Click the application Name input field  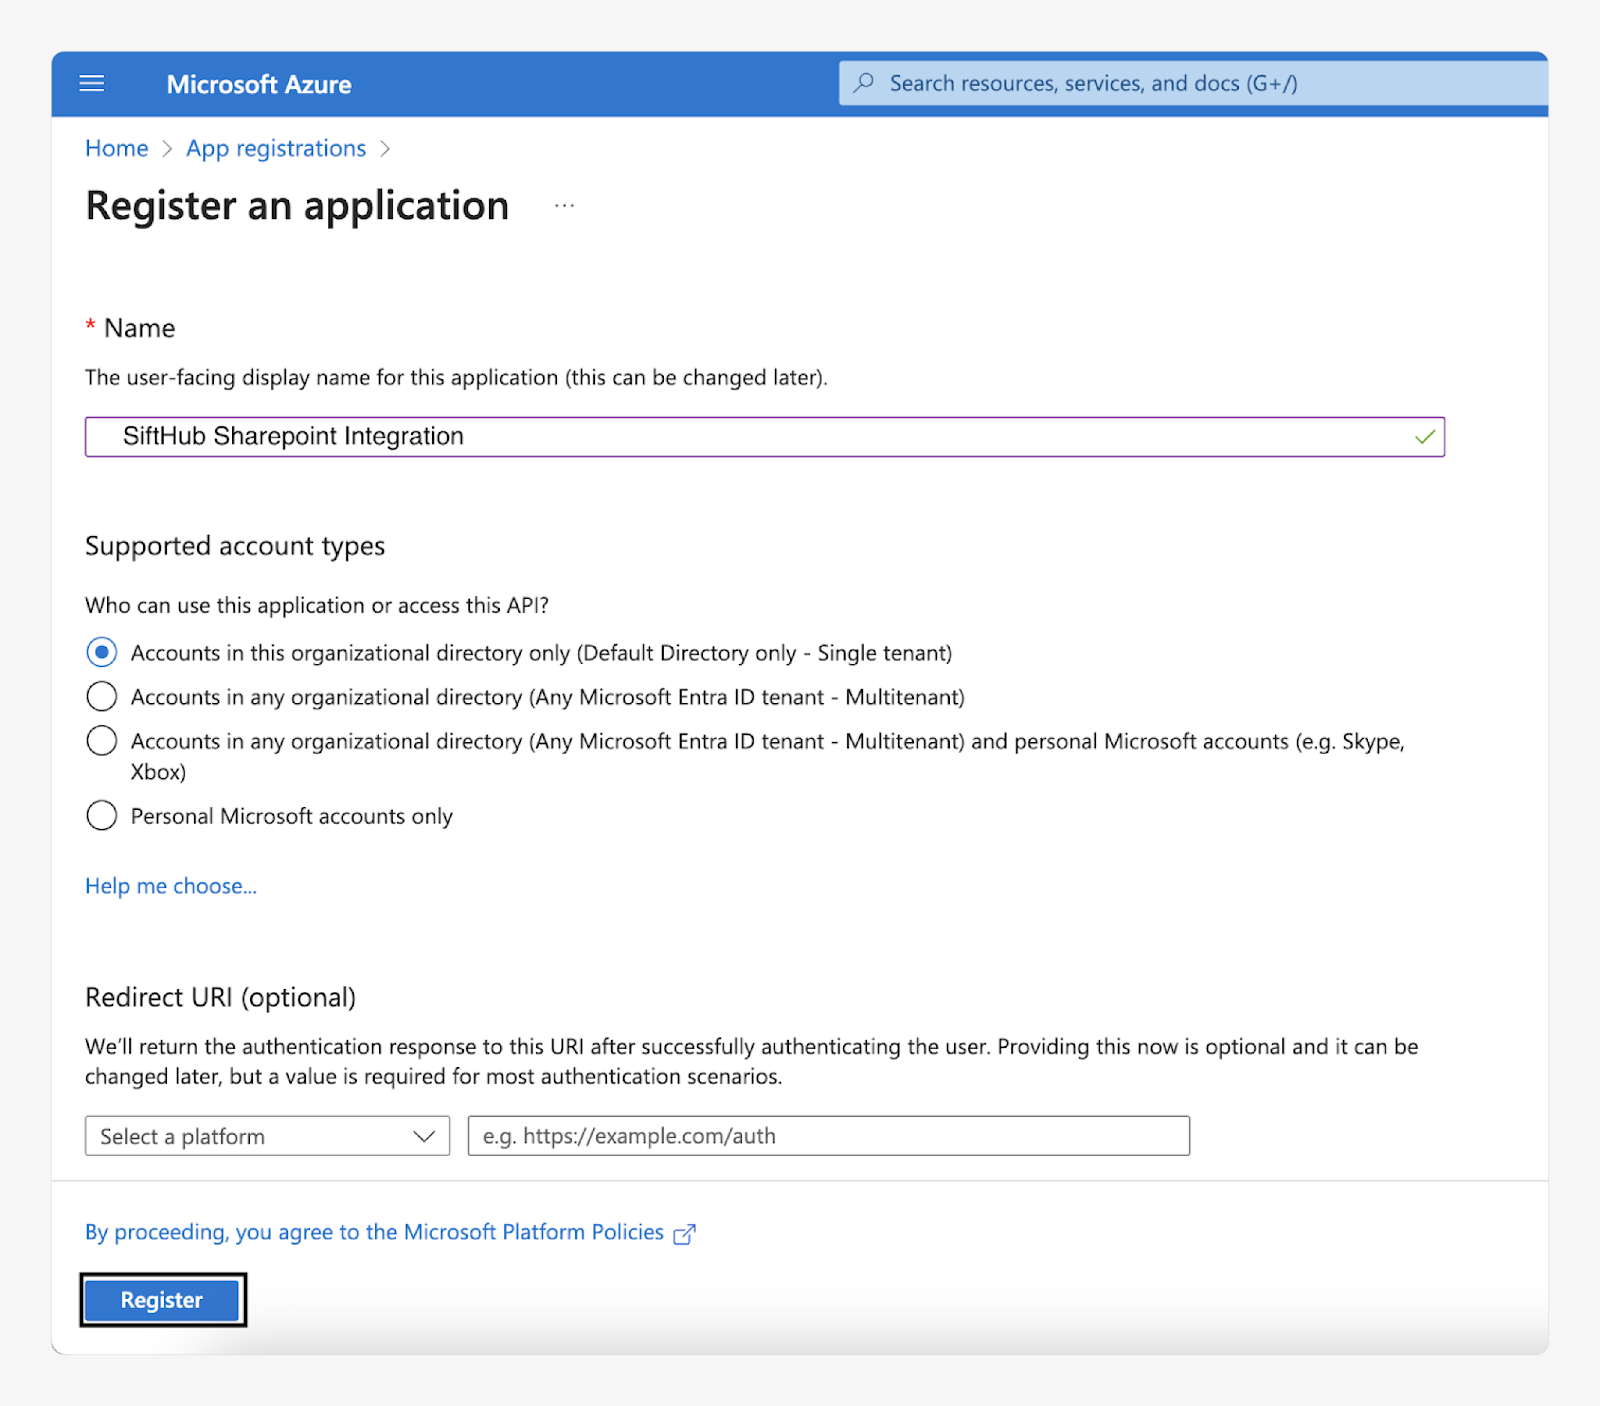[x=765, y=437]
